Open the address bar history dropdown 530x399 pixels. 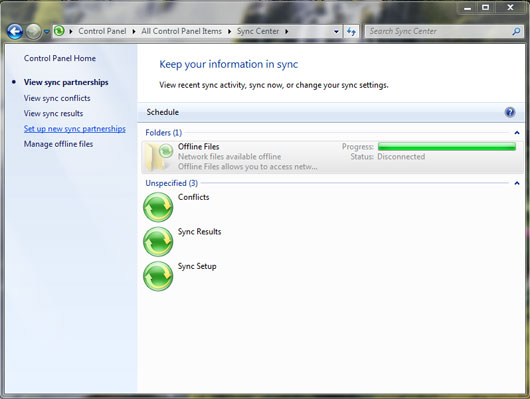[x=336, y=31]
